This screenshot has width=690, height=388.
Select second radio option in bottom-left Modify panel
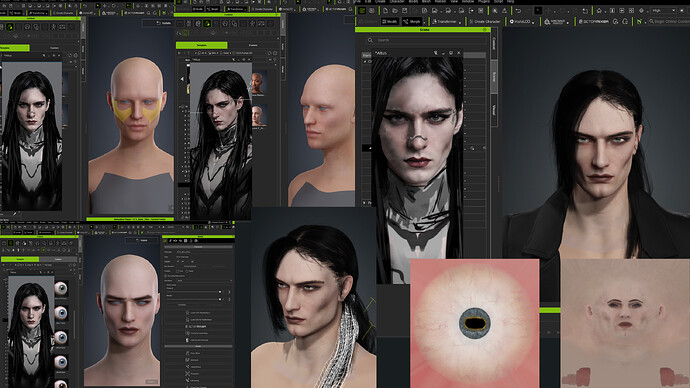tap(187, 271)
